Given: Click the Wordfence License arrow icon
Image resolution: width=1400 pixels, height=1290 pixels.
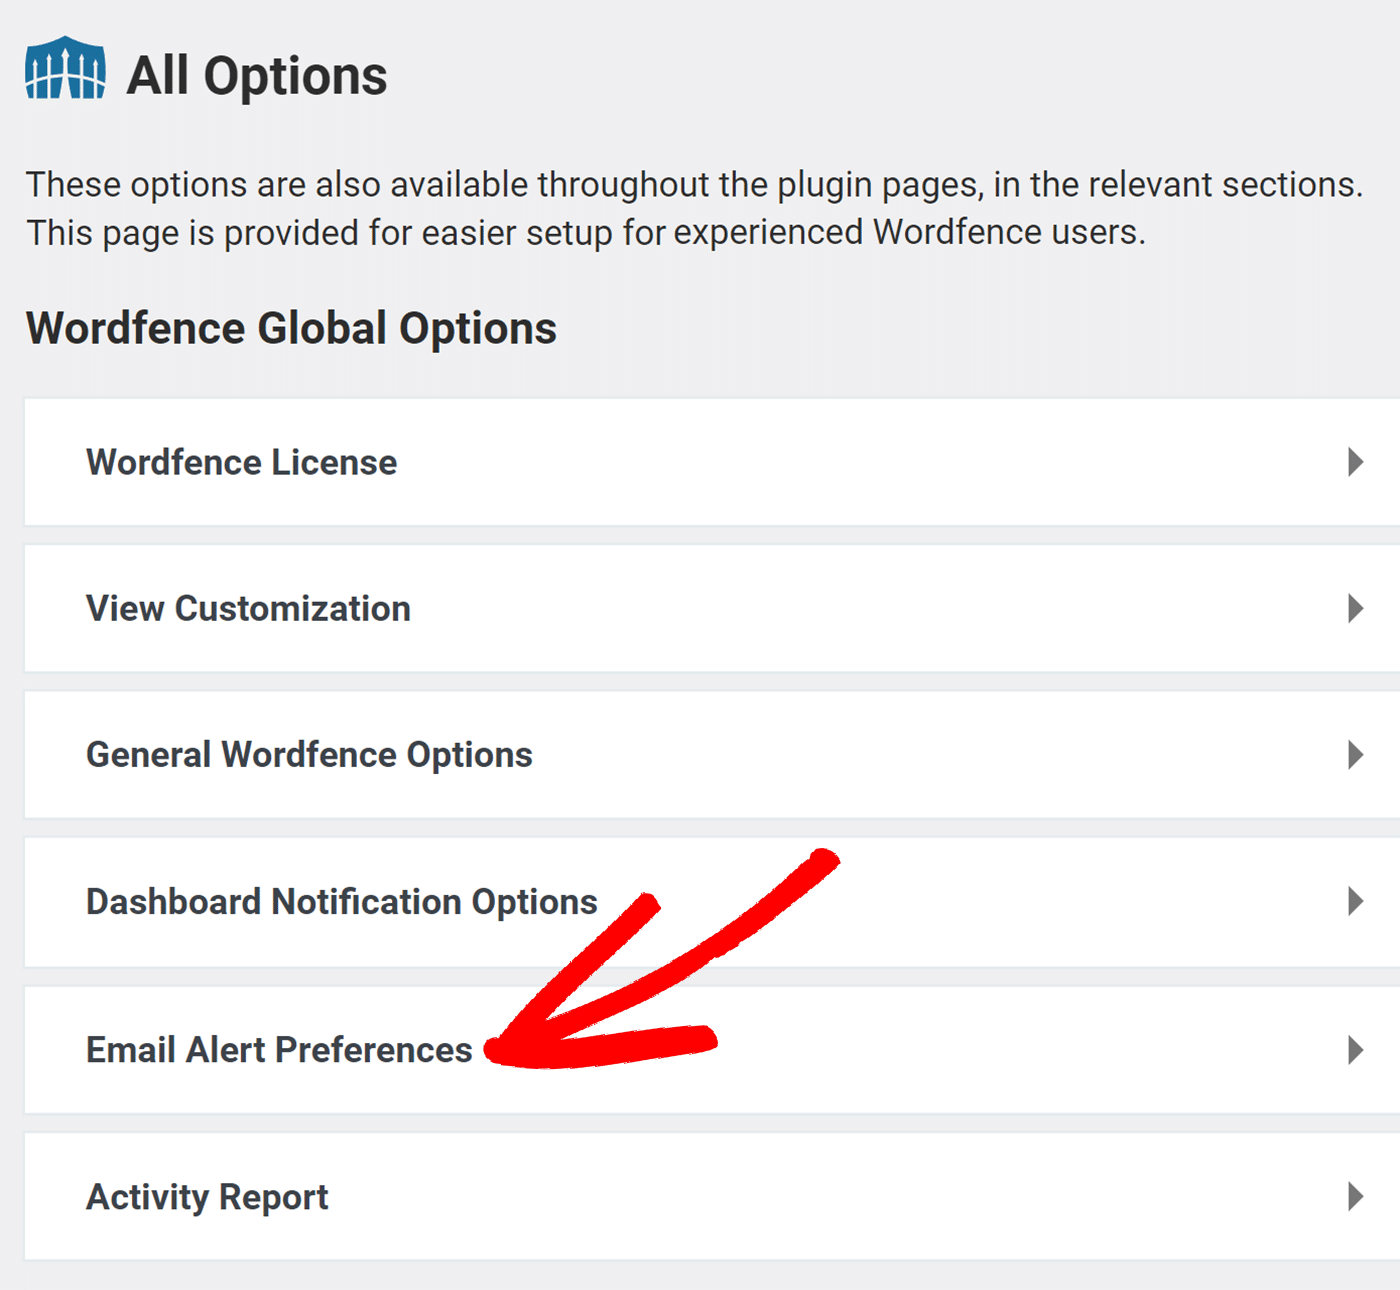Looking at the screenshot, I should [x=1356, y=462].
